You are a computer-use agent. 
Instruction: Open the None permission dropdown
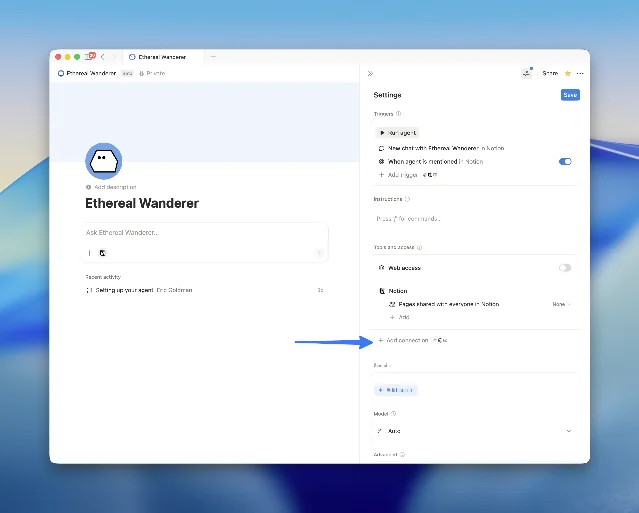pos(562,304)
